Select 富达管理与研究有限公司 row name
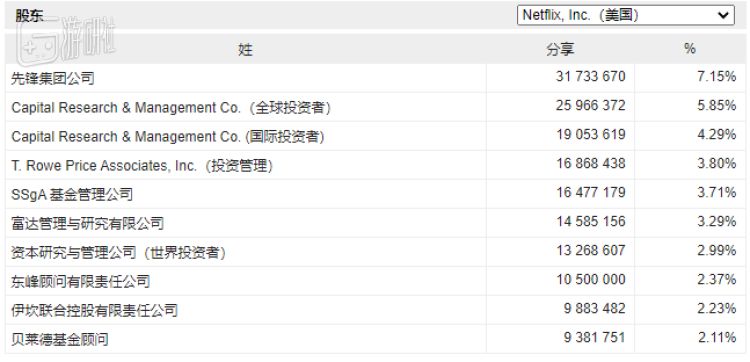This screenshot has height=362, width=750. click(88, 223)
